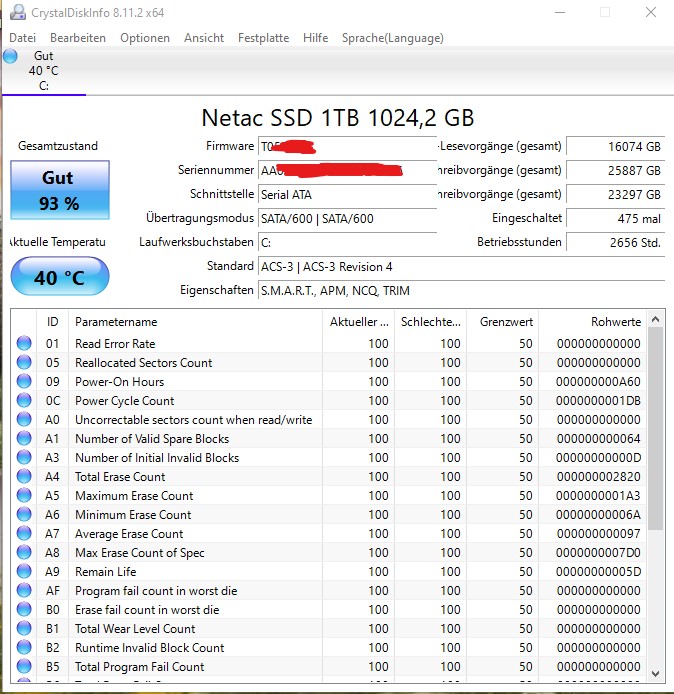
Task: Close the CrystalDiskInfo window
Action: (x=651, y=12)
